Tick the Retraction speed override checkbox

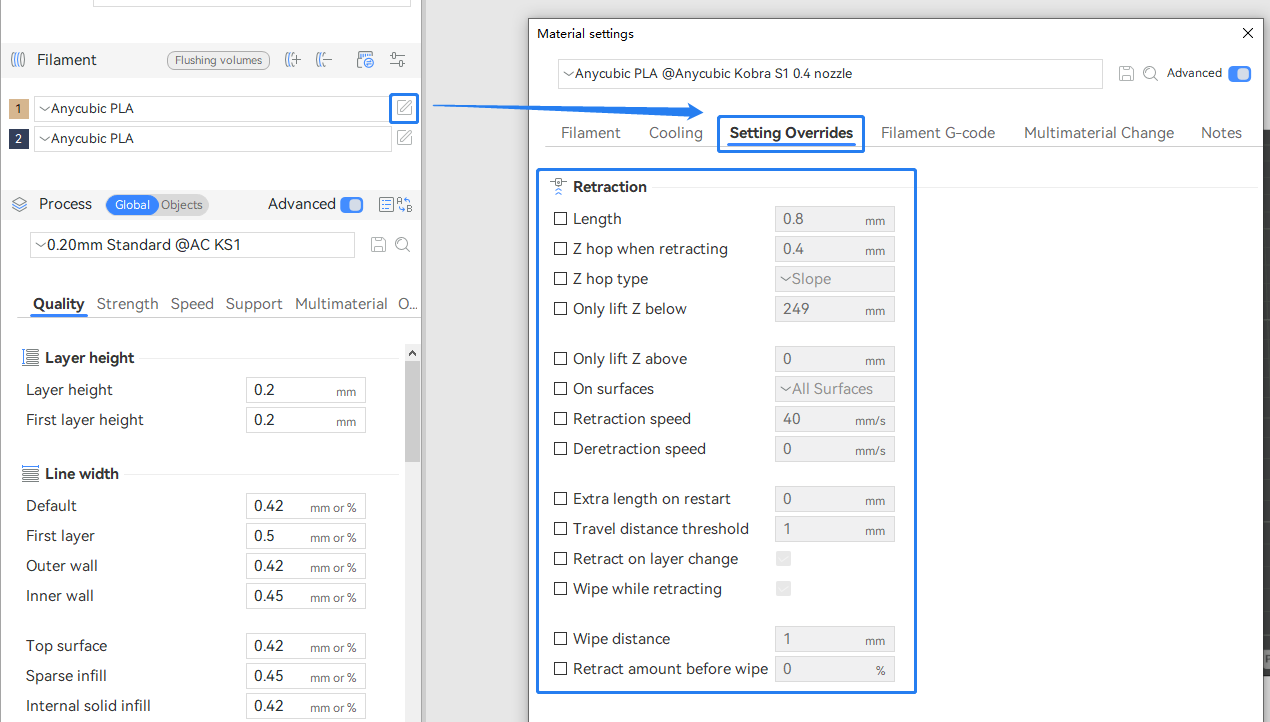[x=560, y=419]
